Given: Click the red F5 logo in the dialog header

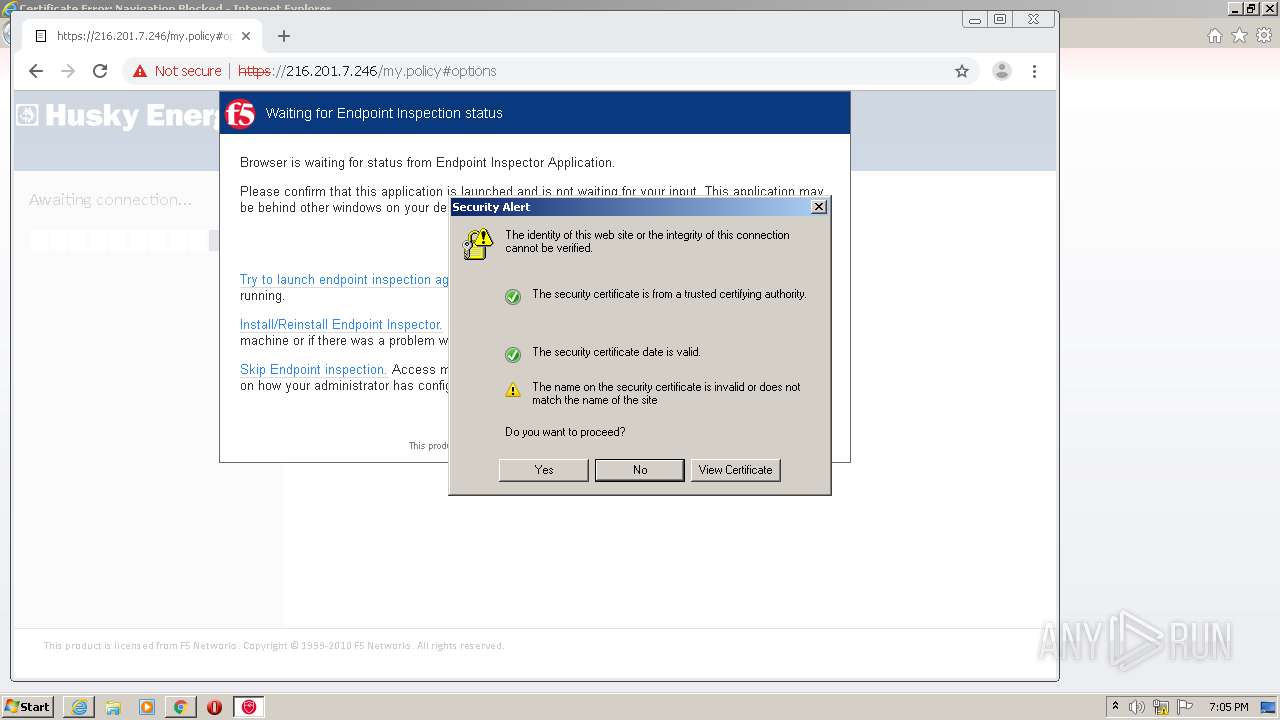Looking at the screenshot, I should point(240,114).
